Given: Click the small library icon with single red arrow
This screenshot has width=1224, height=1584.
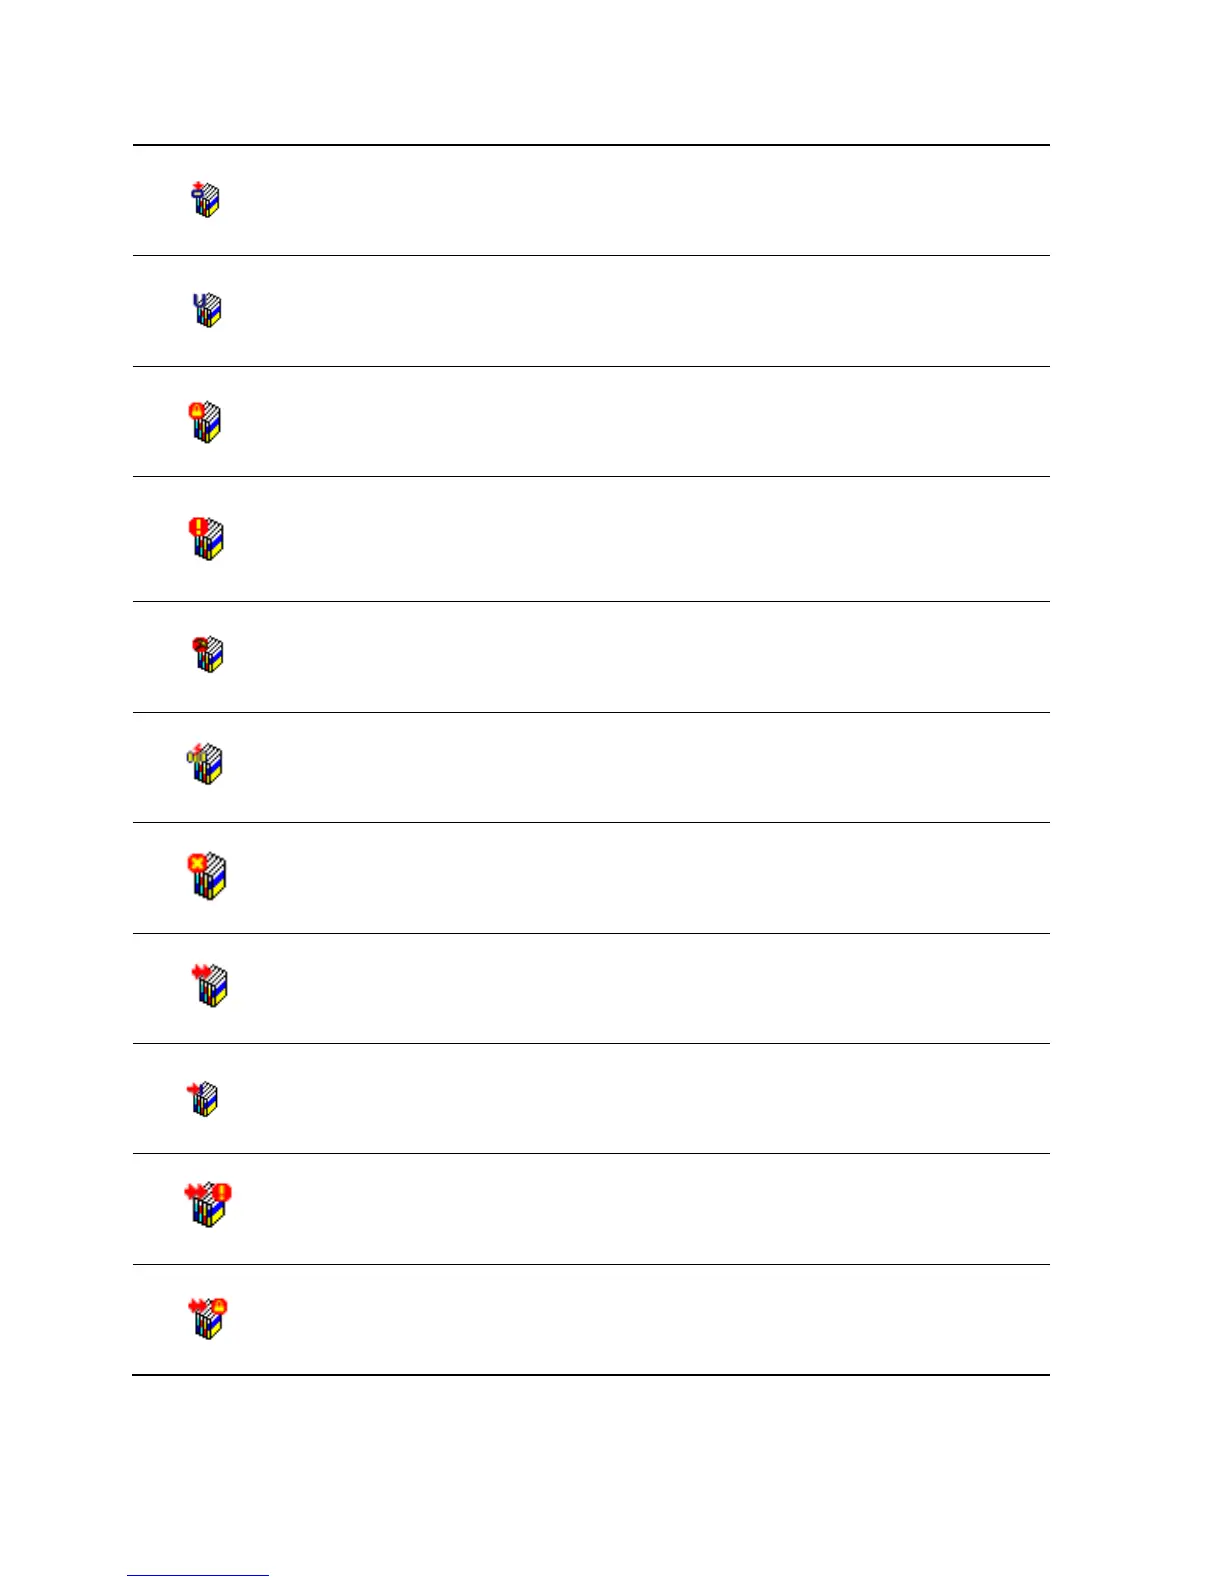Looking at the screenshot, I should (x=203, y=1099).
